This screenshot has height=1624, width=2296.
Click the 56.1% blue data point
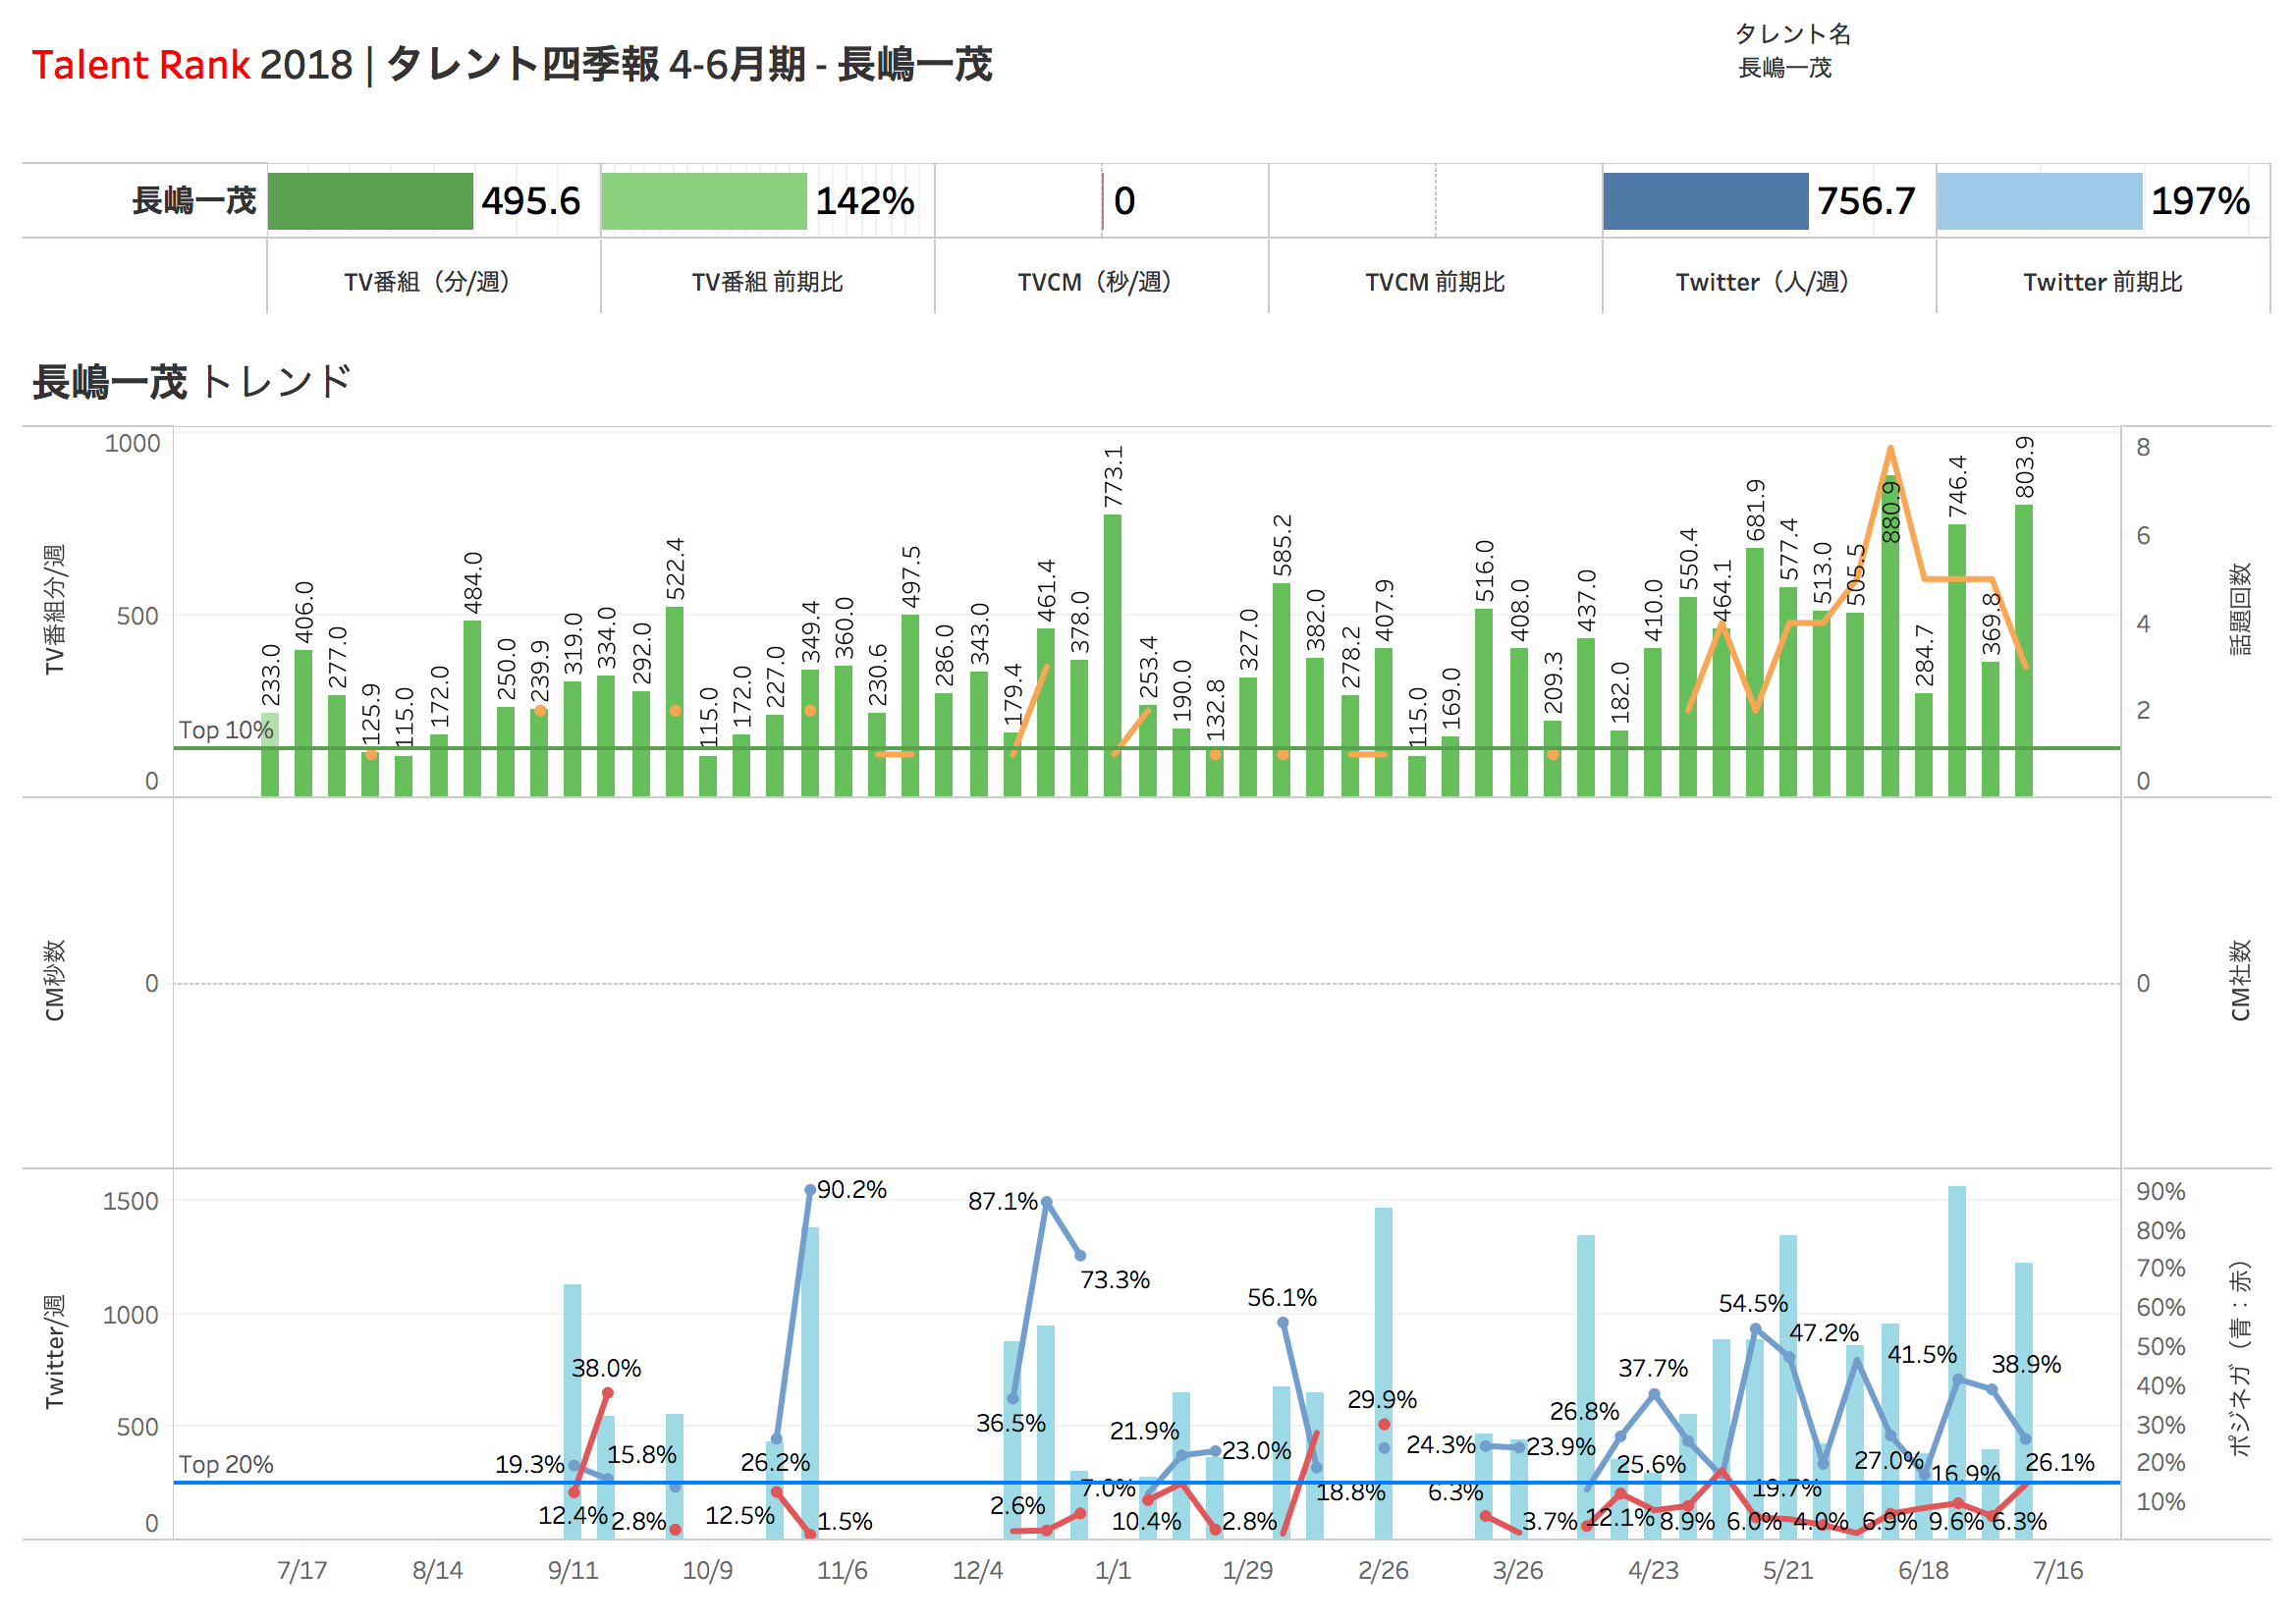click(1283, 1322)
